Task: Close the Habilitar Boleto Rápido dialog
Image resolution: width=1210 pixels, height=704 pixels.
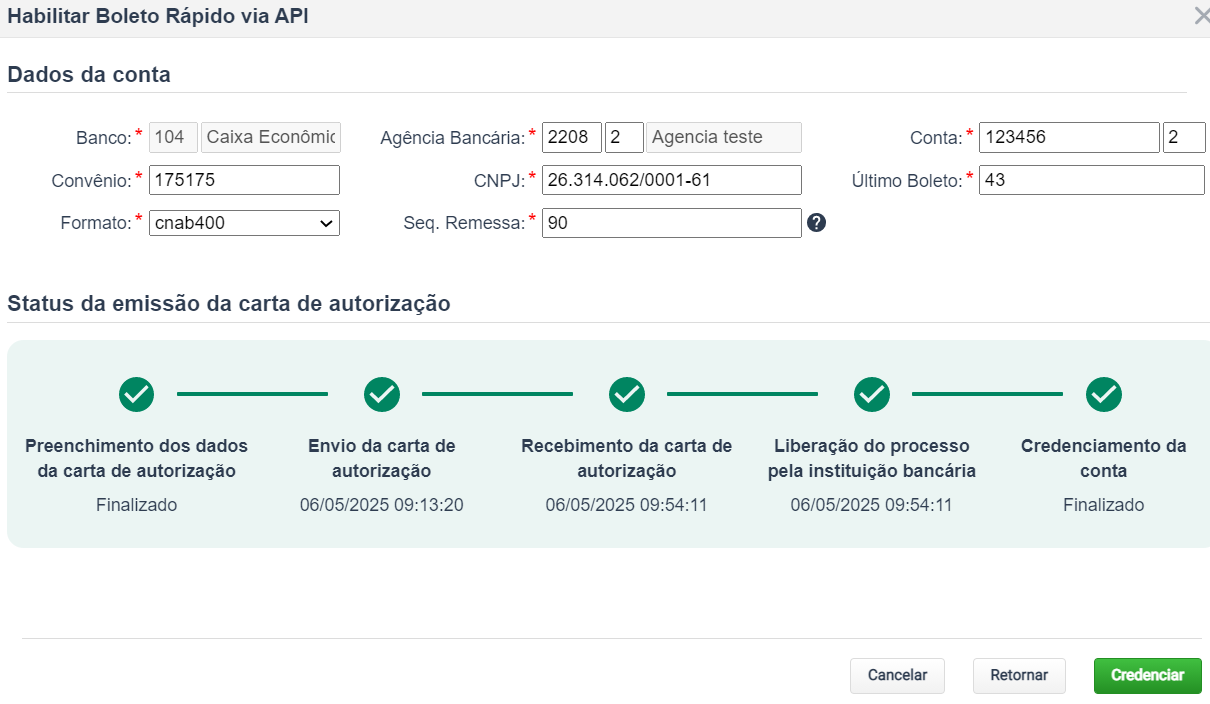Action: click(1201, 17)
